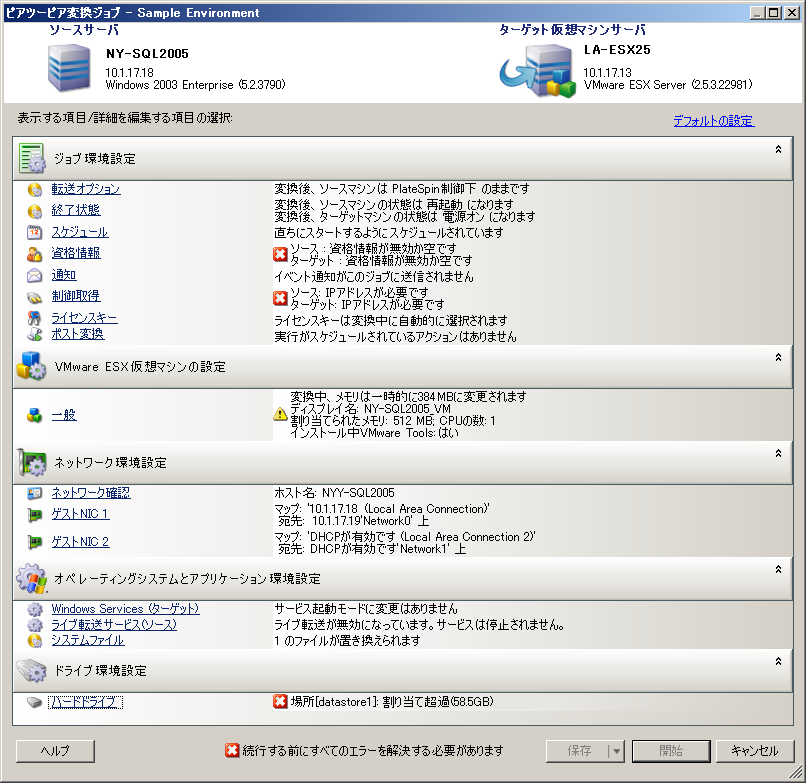Open the ライブ転送サービス(ソース) link
806x783 pixels.
click(114, 625)
